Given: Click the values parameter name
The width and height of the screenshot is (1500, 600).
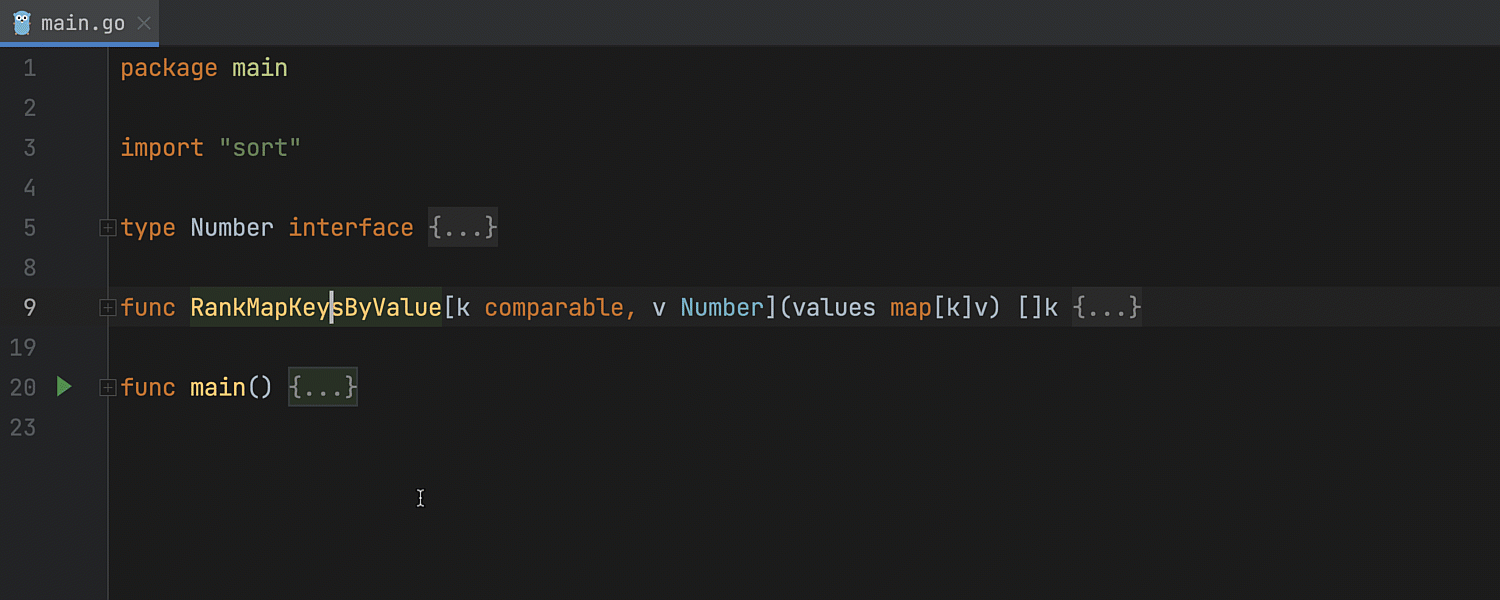Looking at the screenshot, I should point(833,308).
